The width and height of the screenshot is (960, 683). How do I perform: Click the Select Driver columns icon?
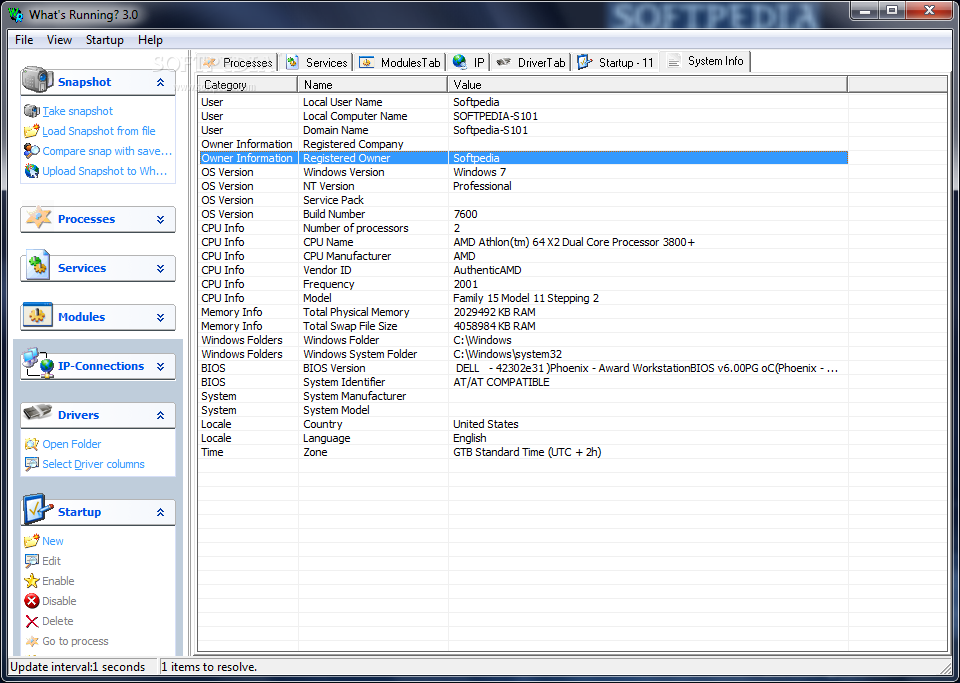pos(32,465)
